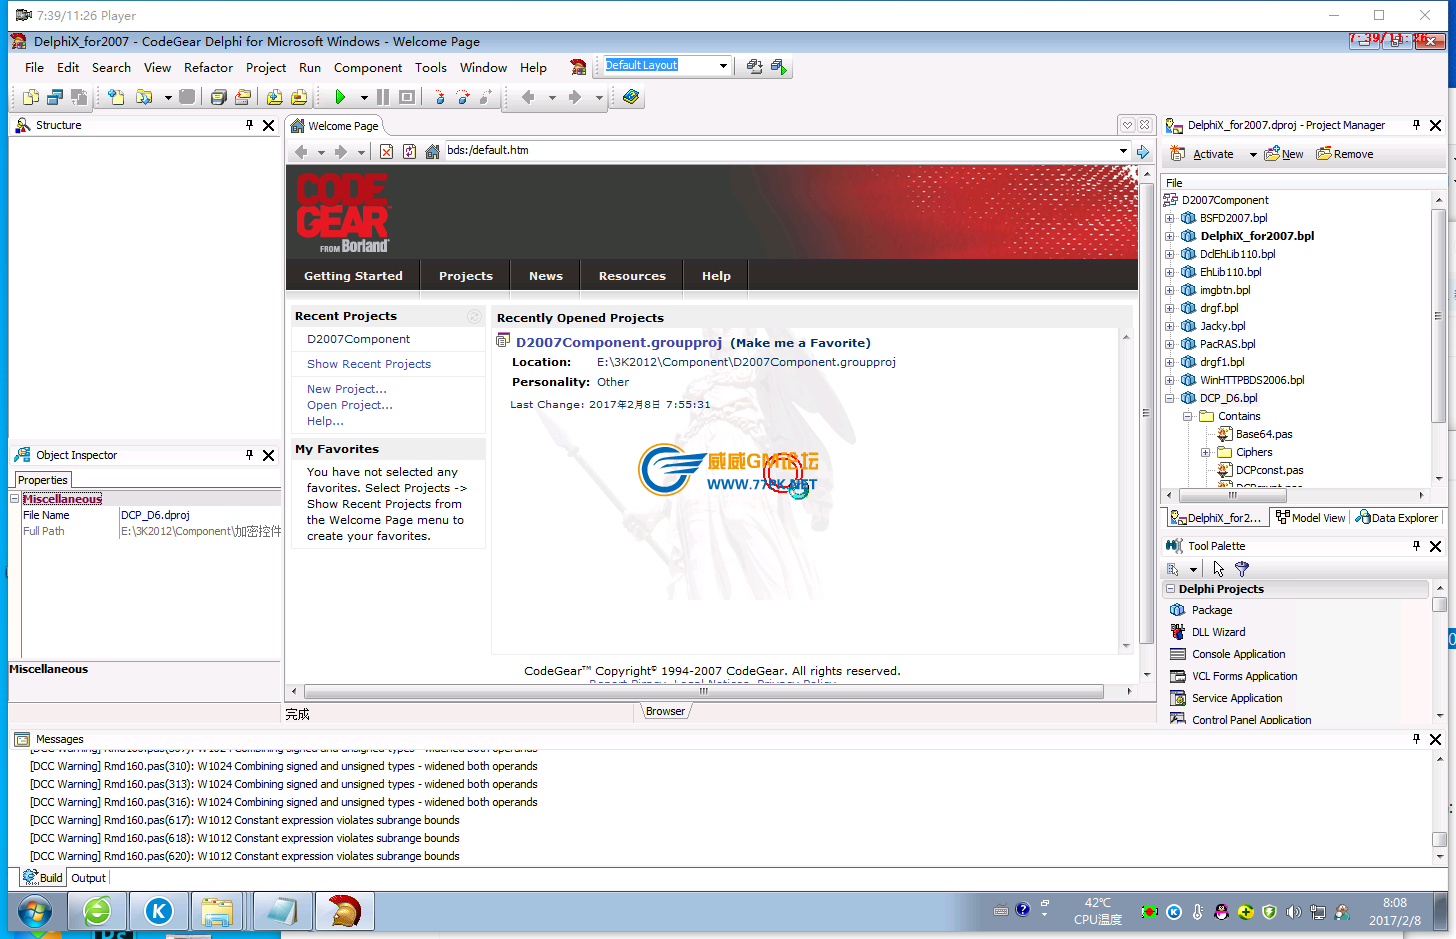This screenshot has width=1456, height=939.
Task: Collapse the Delphi Projects category
Action: (x=1170, y=589)
